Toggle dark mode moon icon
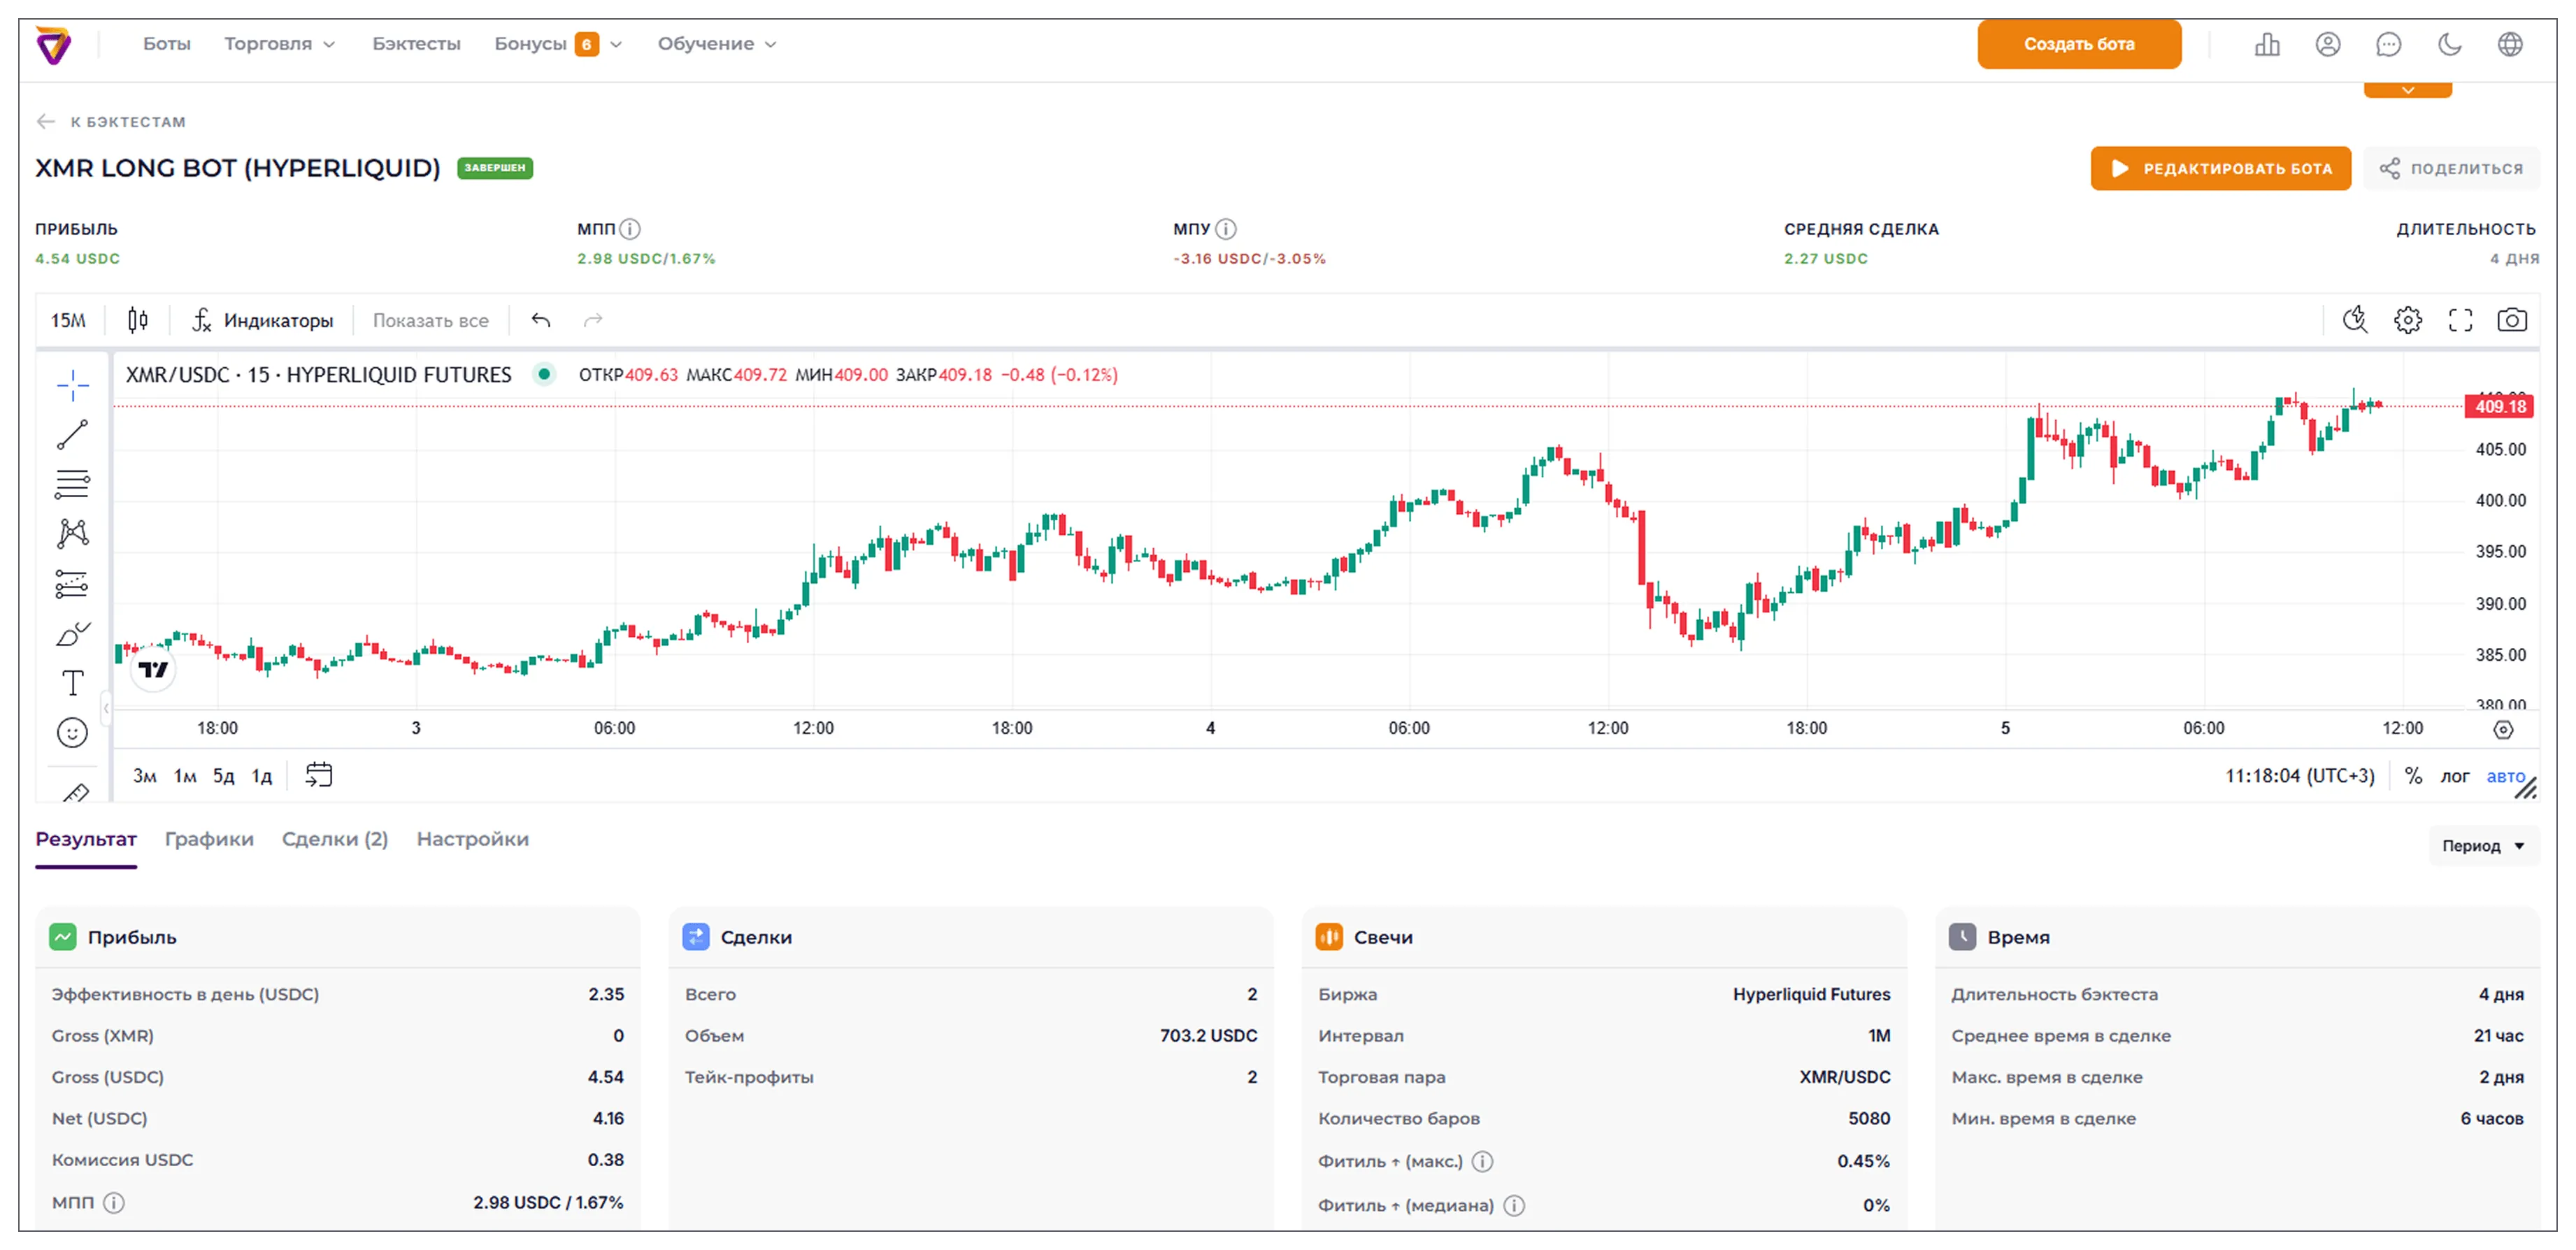2576x1250 pixels. pyautogui.click(x=2450, y=44)
